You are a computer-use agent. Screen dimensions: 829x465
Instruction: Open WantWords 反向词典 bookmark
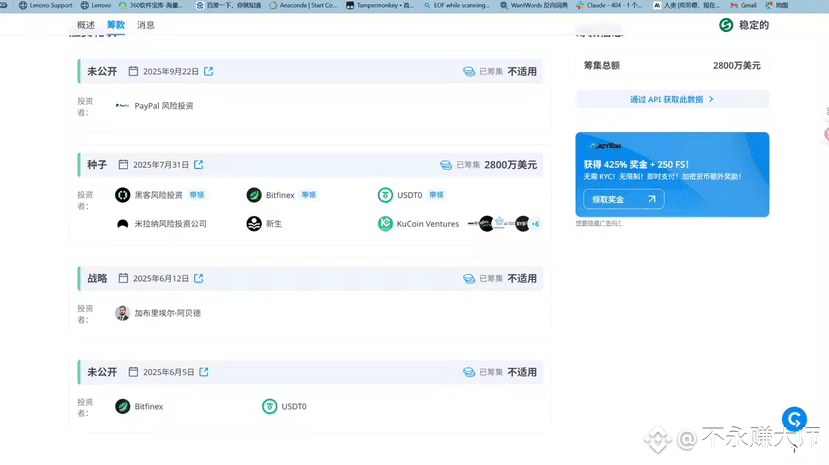tap(534, 5)
